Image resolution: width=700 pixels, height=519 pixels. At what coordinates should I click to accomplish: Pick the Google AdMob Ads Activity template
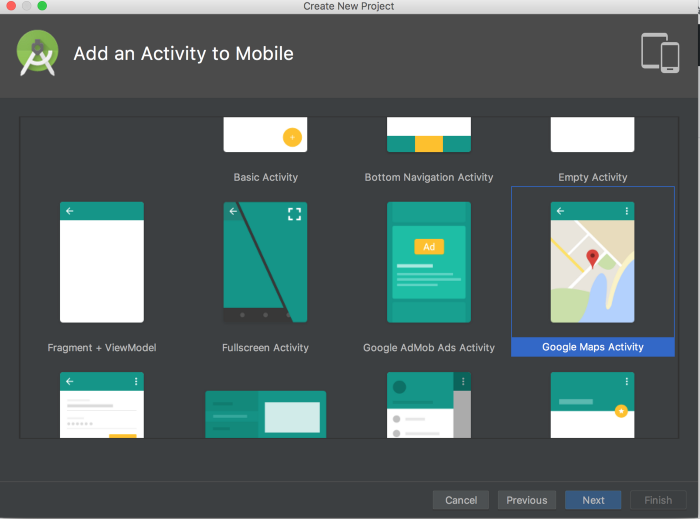428,262
